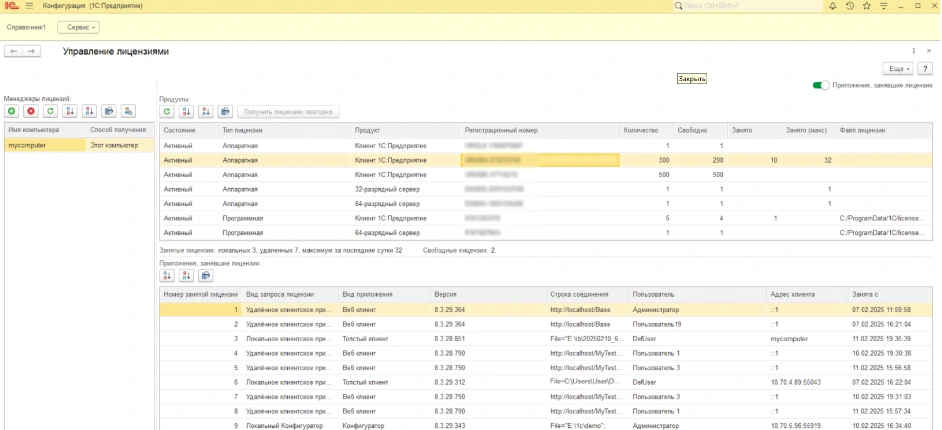Click the back navigation arrow
The height and width of the screenshot is (430, 942).
pos(14,51)
